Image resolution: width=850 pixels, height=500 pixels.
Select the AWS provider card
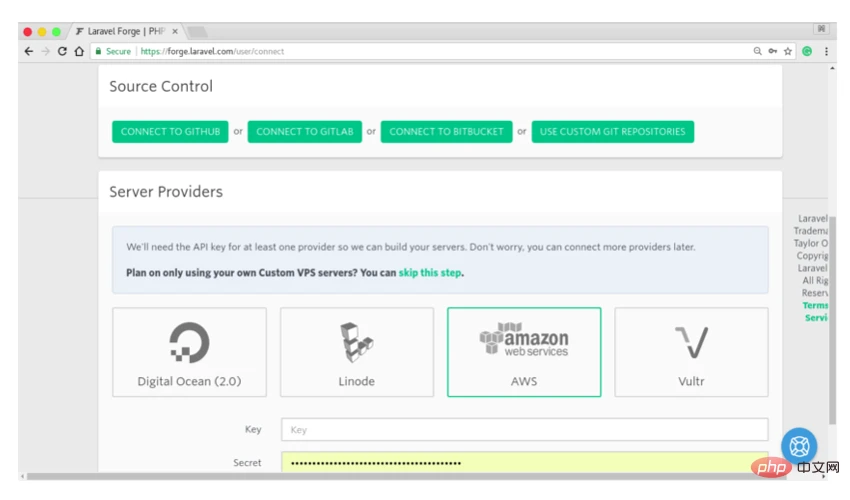coord(524,352)
